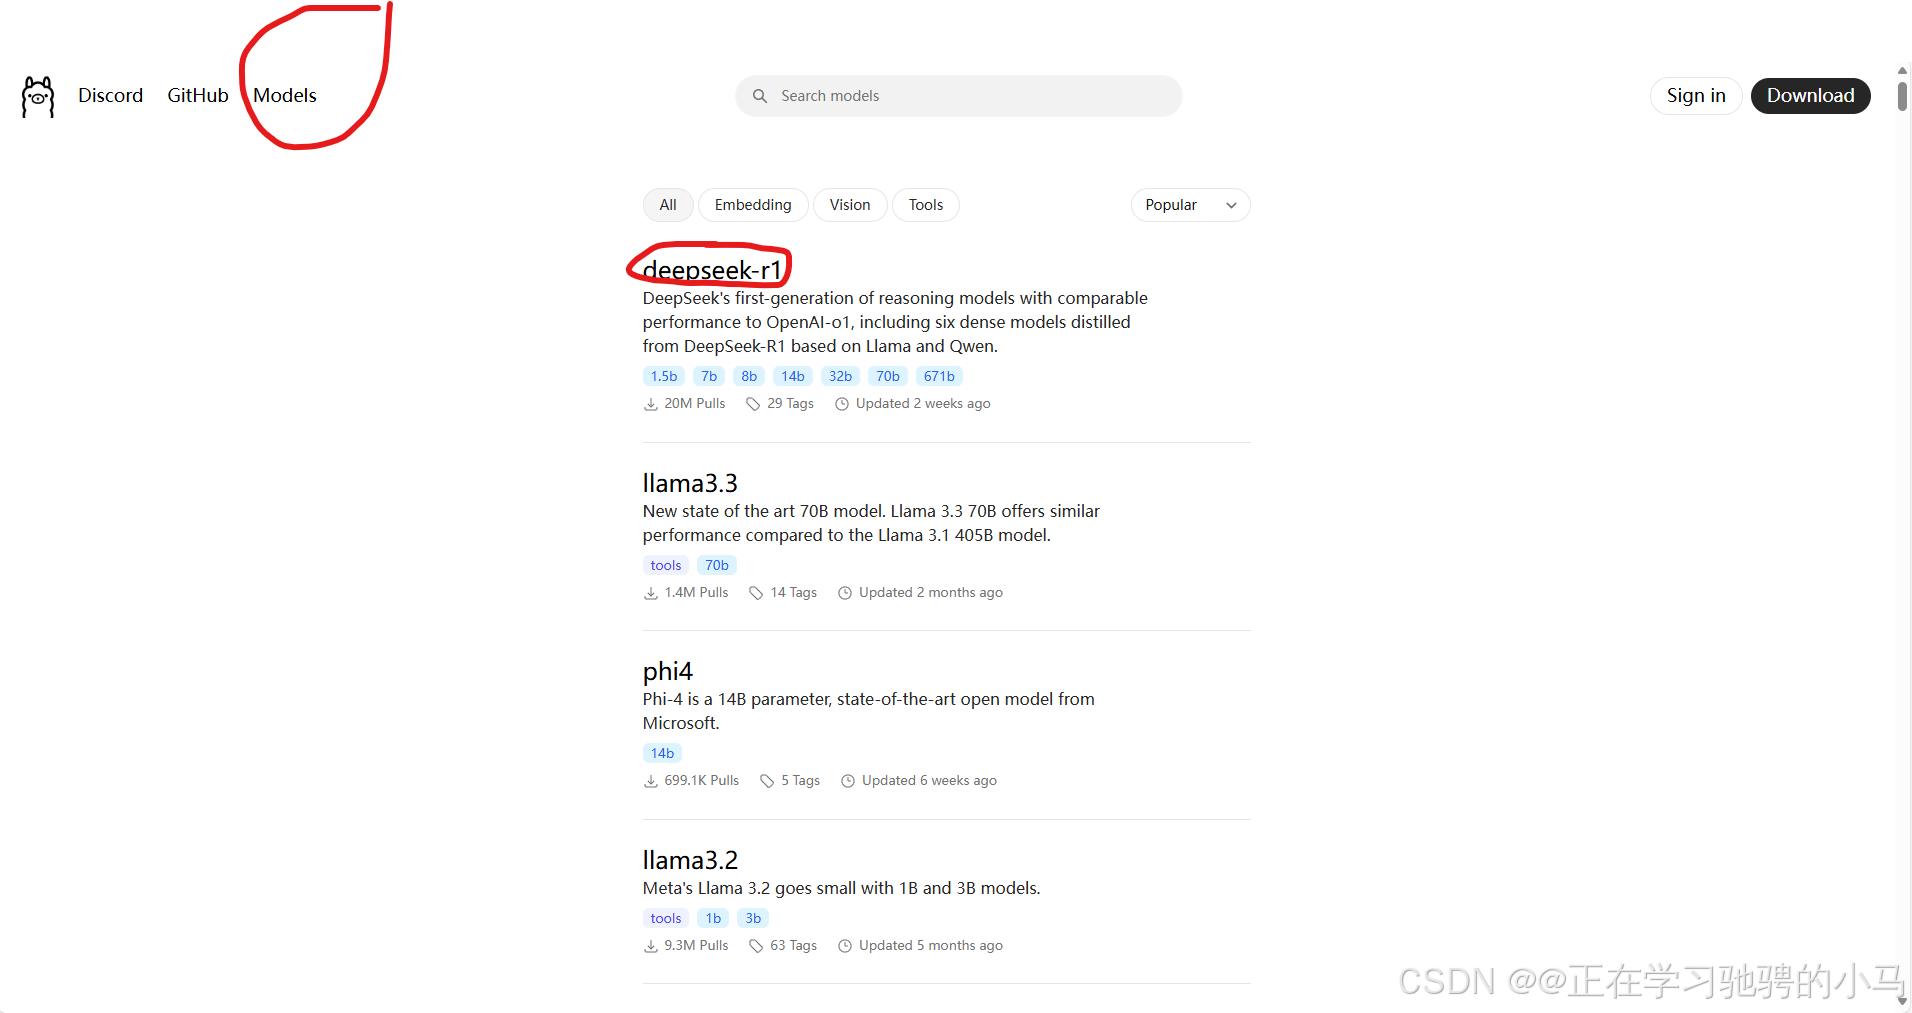Click the Sign in button
1912x1013 pixels.
tap(1696, 96)
